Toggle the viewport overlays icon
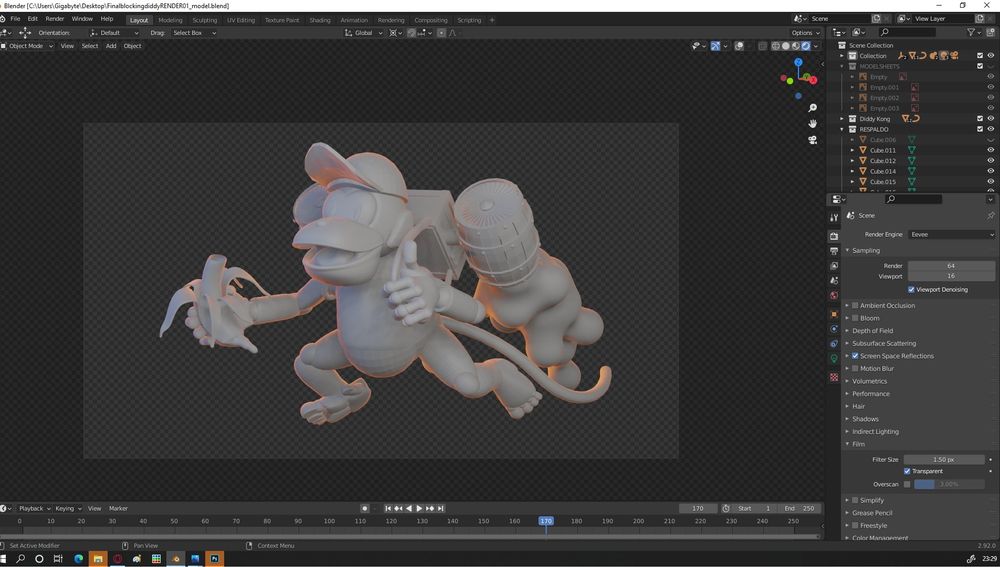The height and width of the screenshot is (567, 1000). coord(739,46)
